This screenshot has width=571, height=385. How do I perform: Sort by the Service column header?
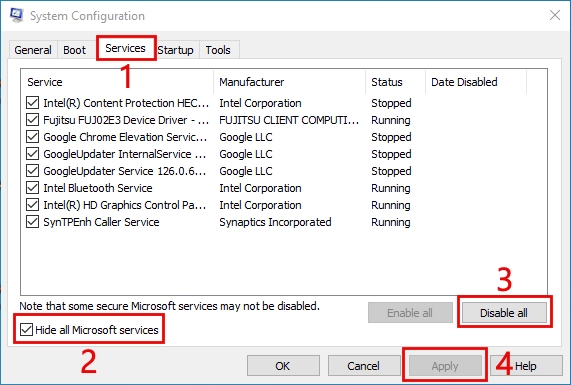pyautogui.click(x=118, y=82)
